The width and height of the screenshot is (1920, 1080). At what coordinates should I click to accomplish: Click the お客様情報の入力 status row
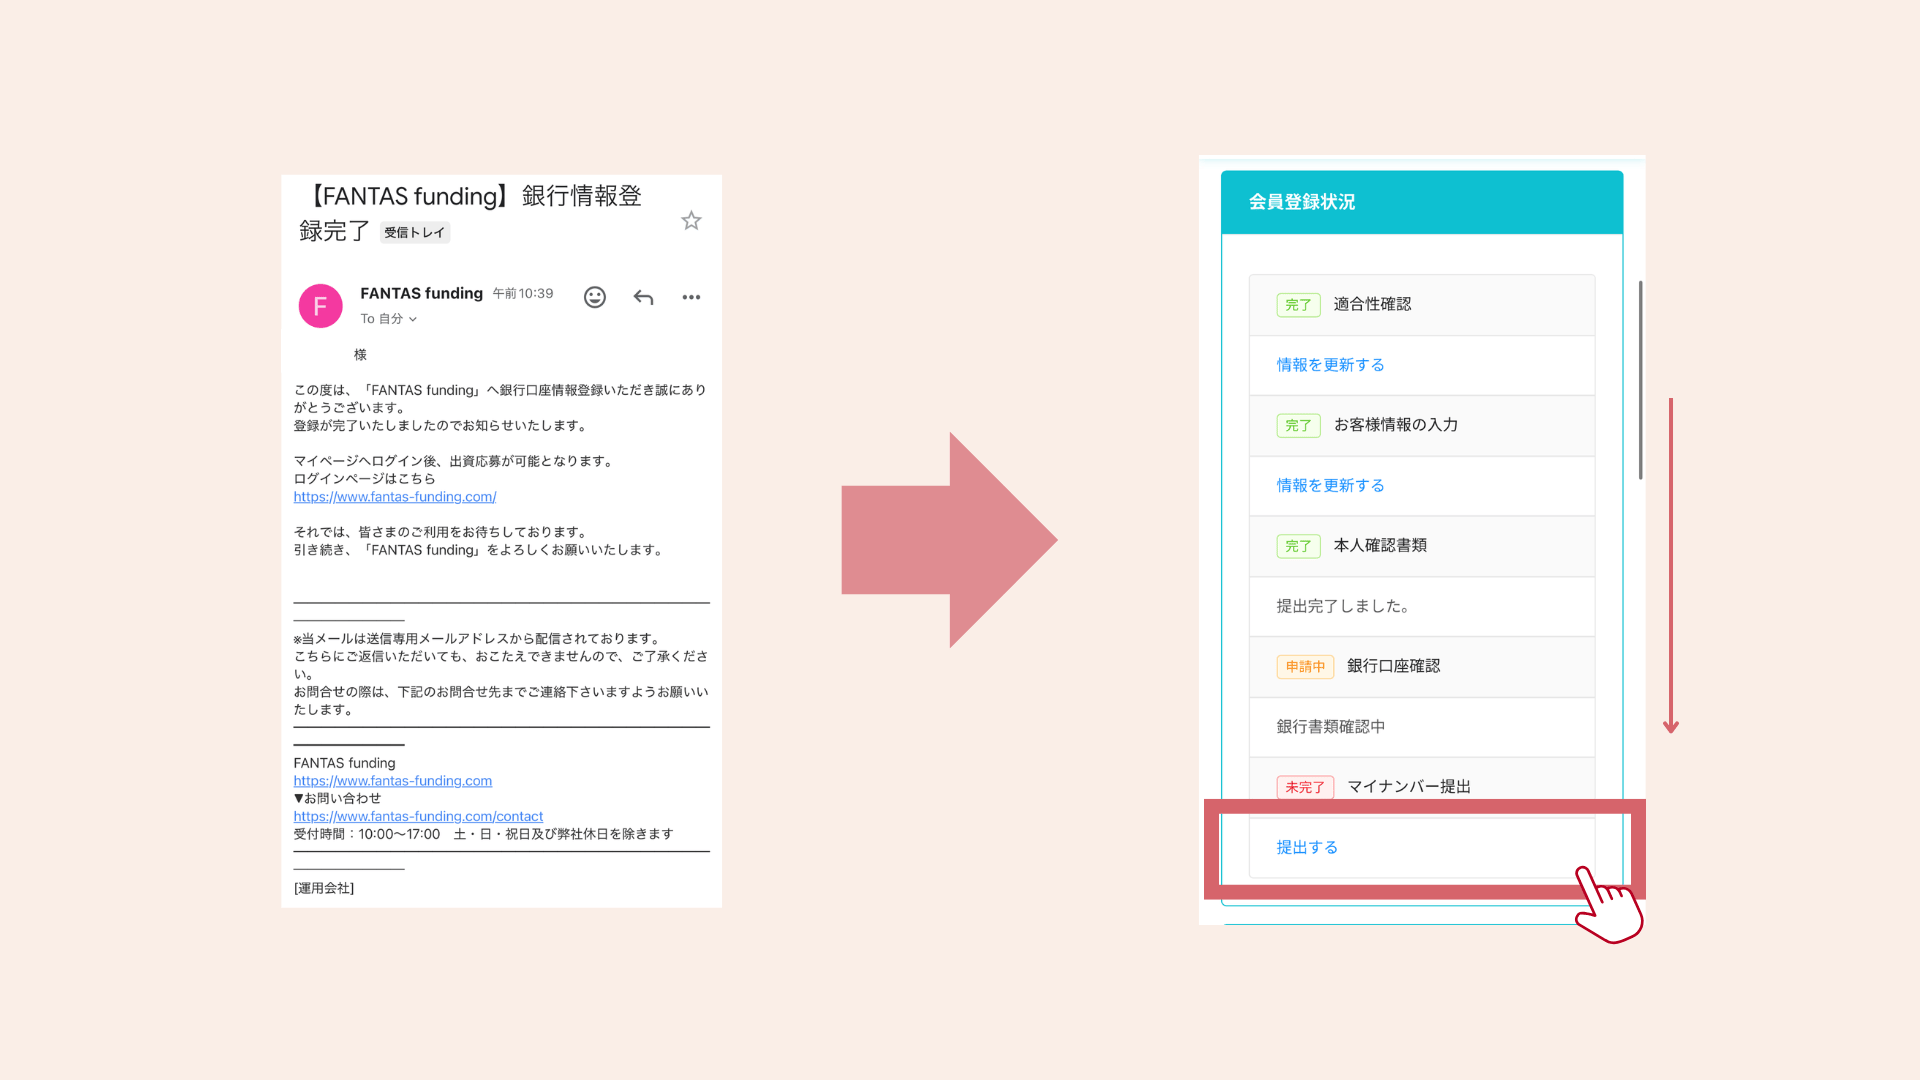1421,425
